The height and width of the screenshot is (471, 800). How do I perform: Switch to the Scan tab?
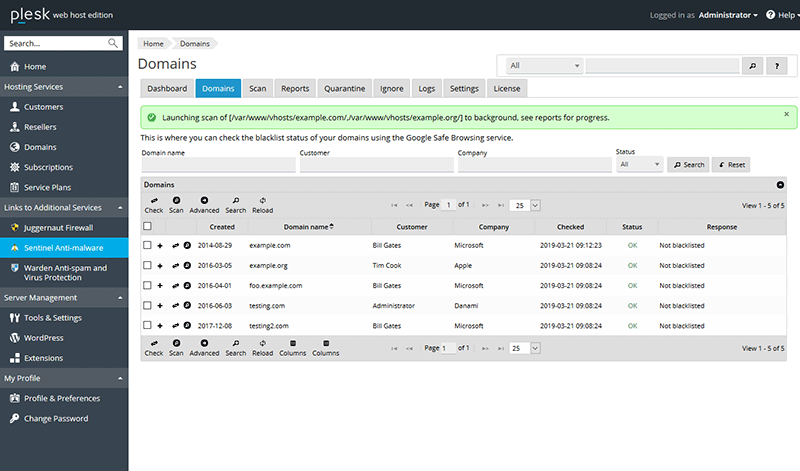[258, 88]
